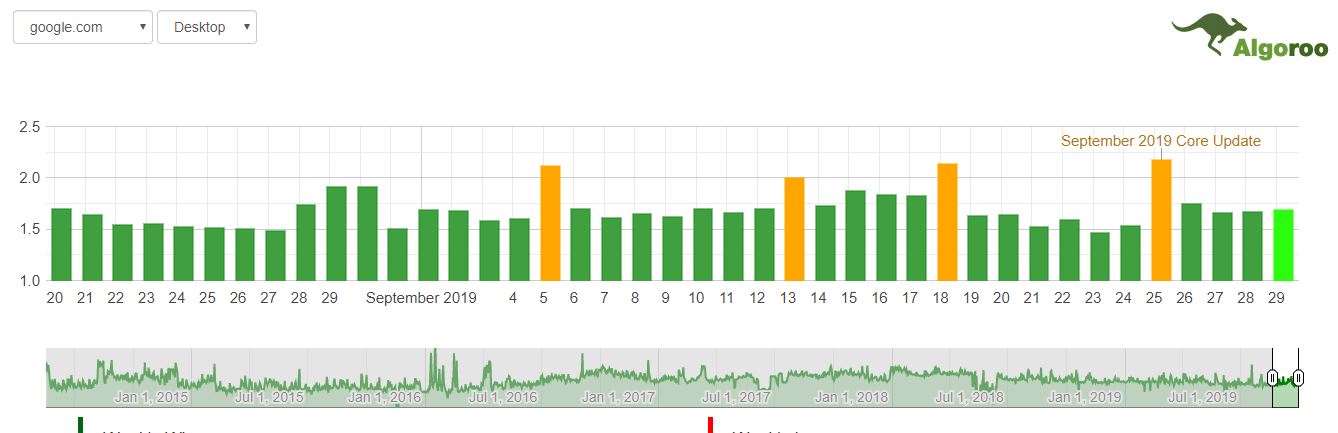Click the navigator timeline near Jan 1, 2019
Viewport: 1338px width, 433px height.
(1085, 397)
